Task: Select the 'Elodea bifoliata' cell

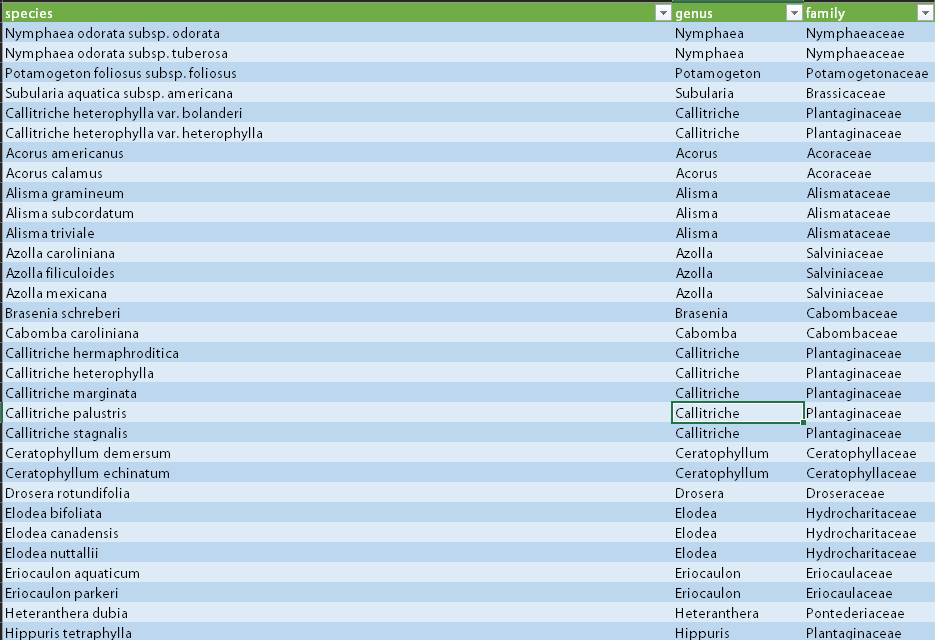Action: 338,513
